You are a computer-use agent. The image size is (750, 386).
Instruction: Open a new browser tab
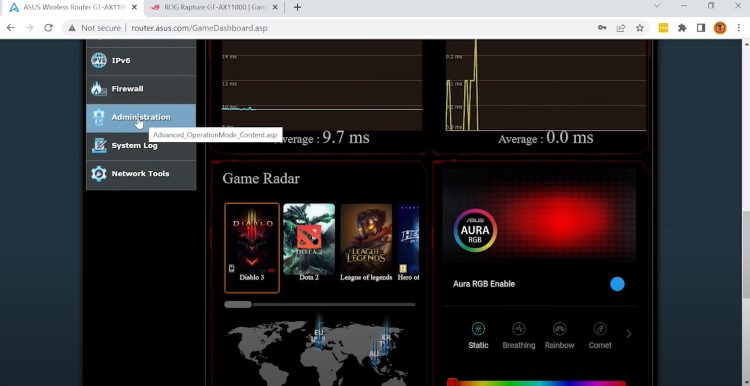pos(297,7)
